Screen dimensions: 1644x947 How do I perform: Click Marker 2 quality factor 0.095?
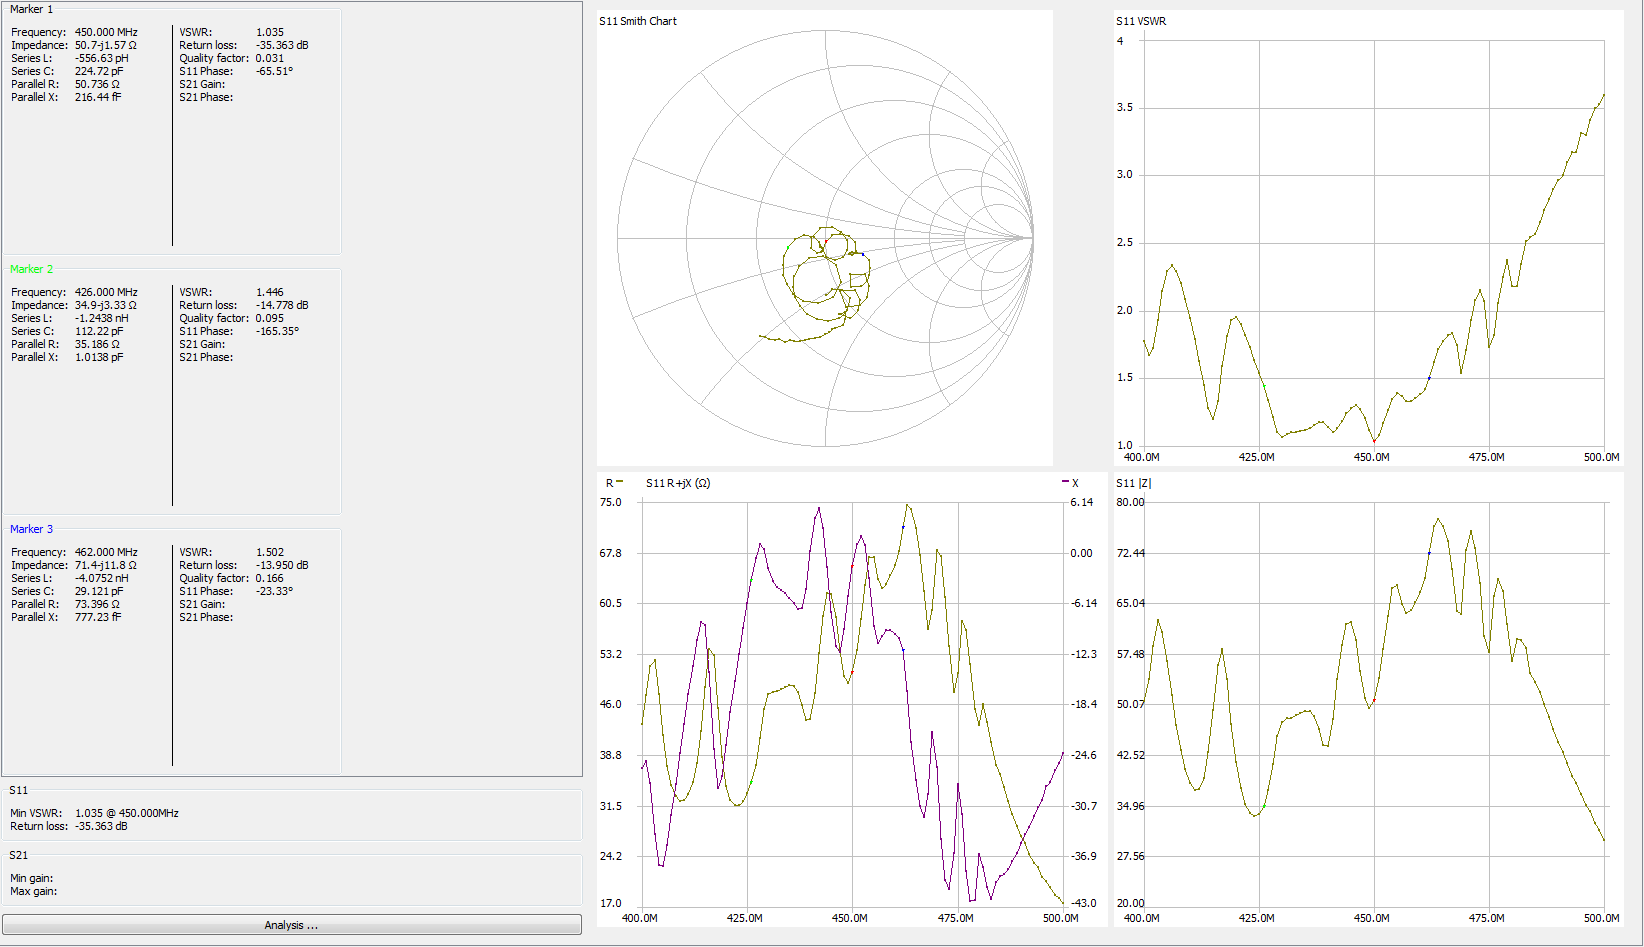[x=270, y=318]
